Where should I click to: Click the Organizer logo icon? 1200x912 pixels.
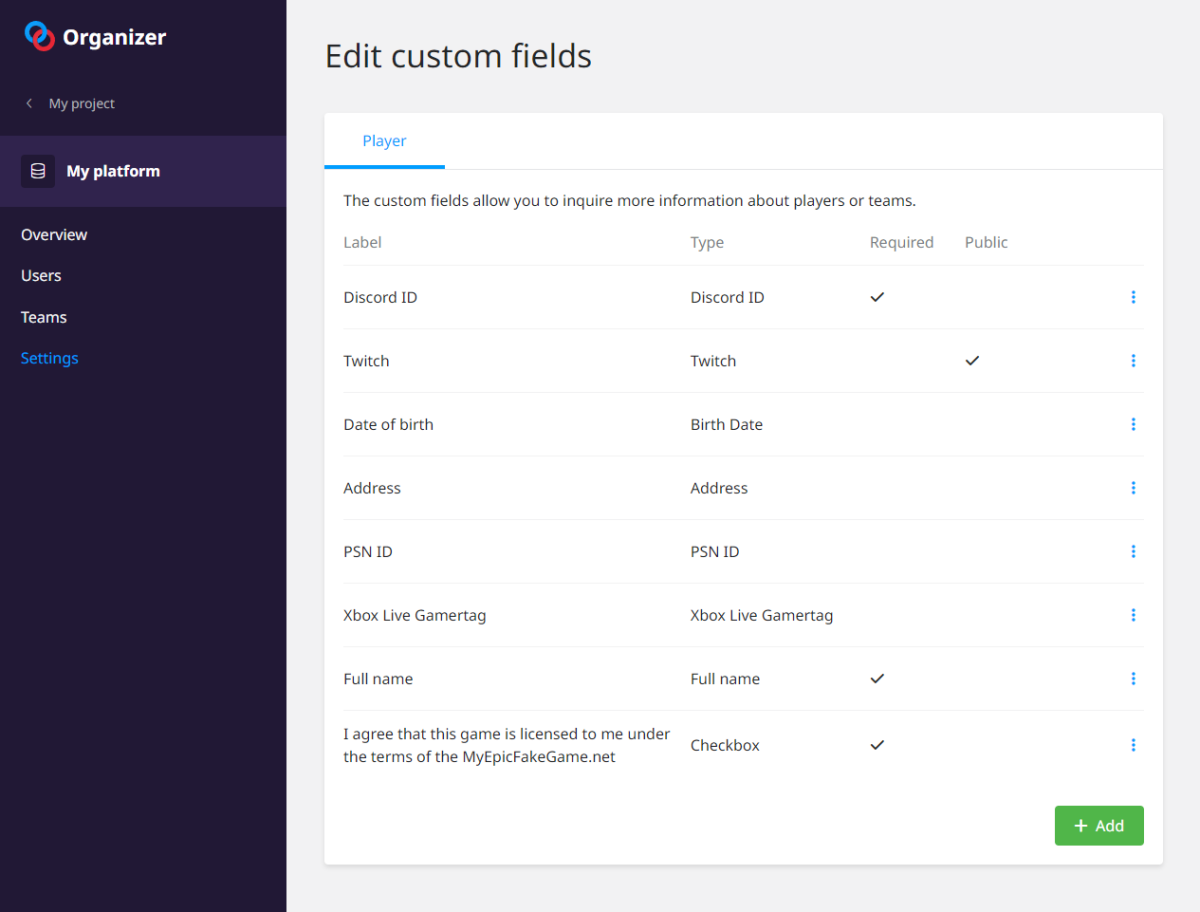[40, 36]
